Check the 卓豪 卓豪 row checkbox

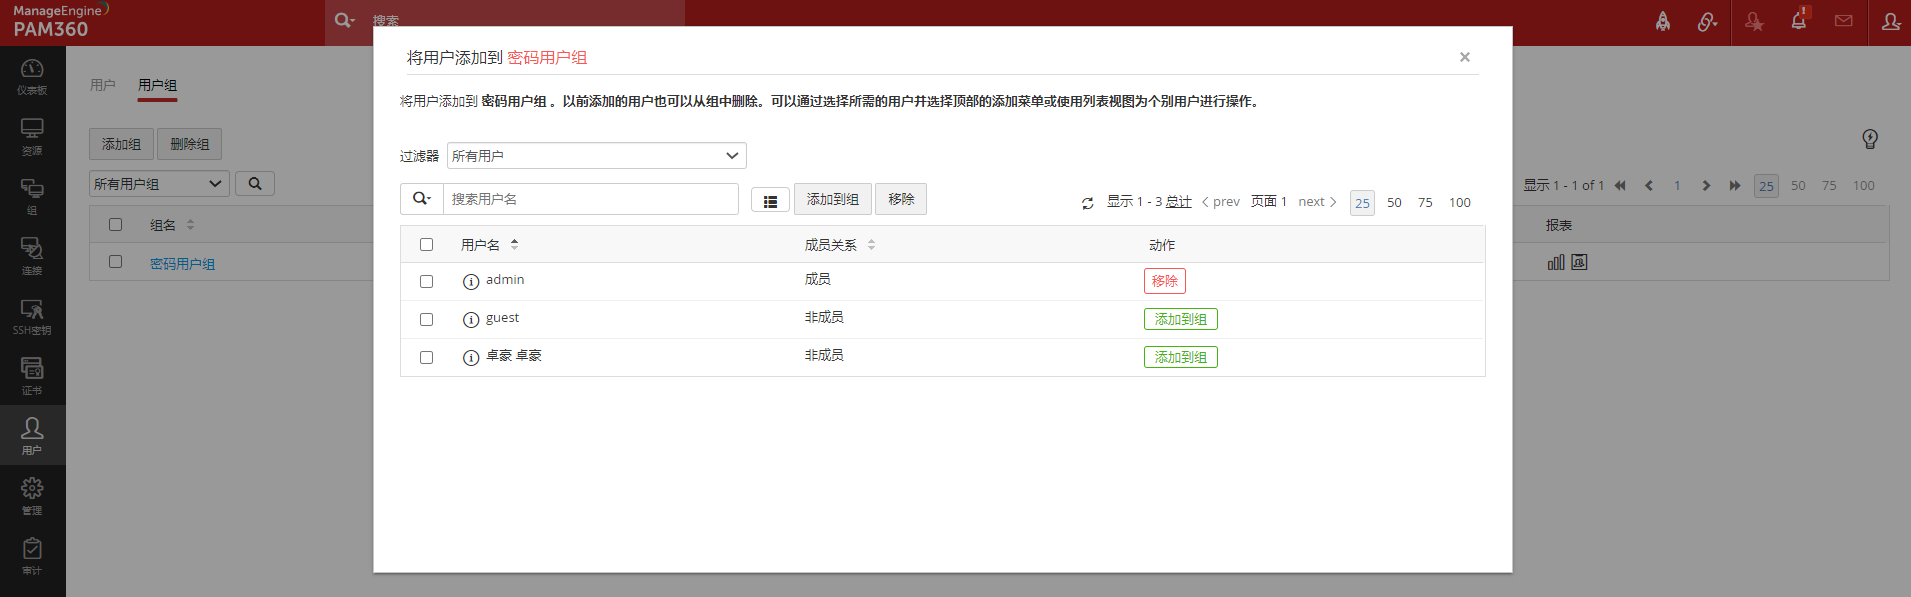(x=427, y=358)
